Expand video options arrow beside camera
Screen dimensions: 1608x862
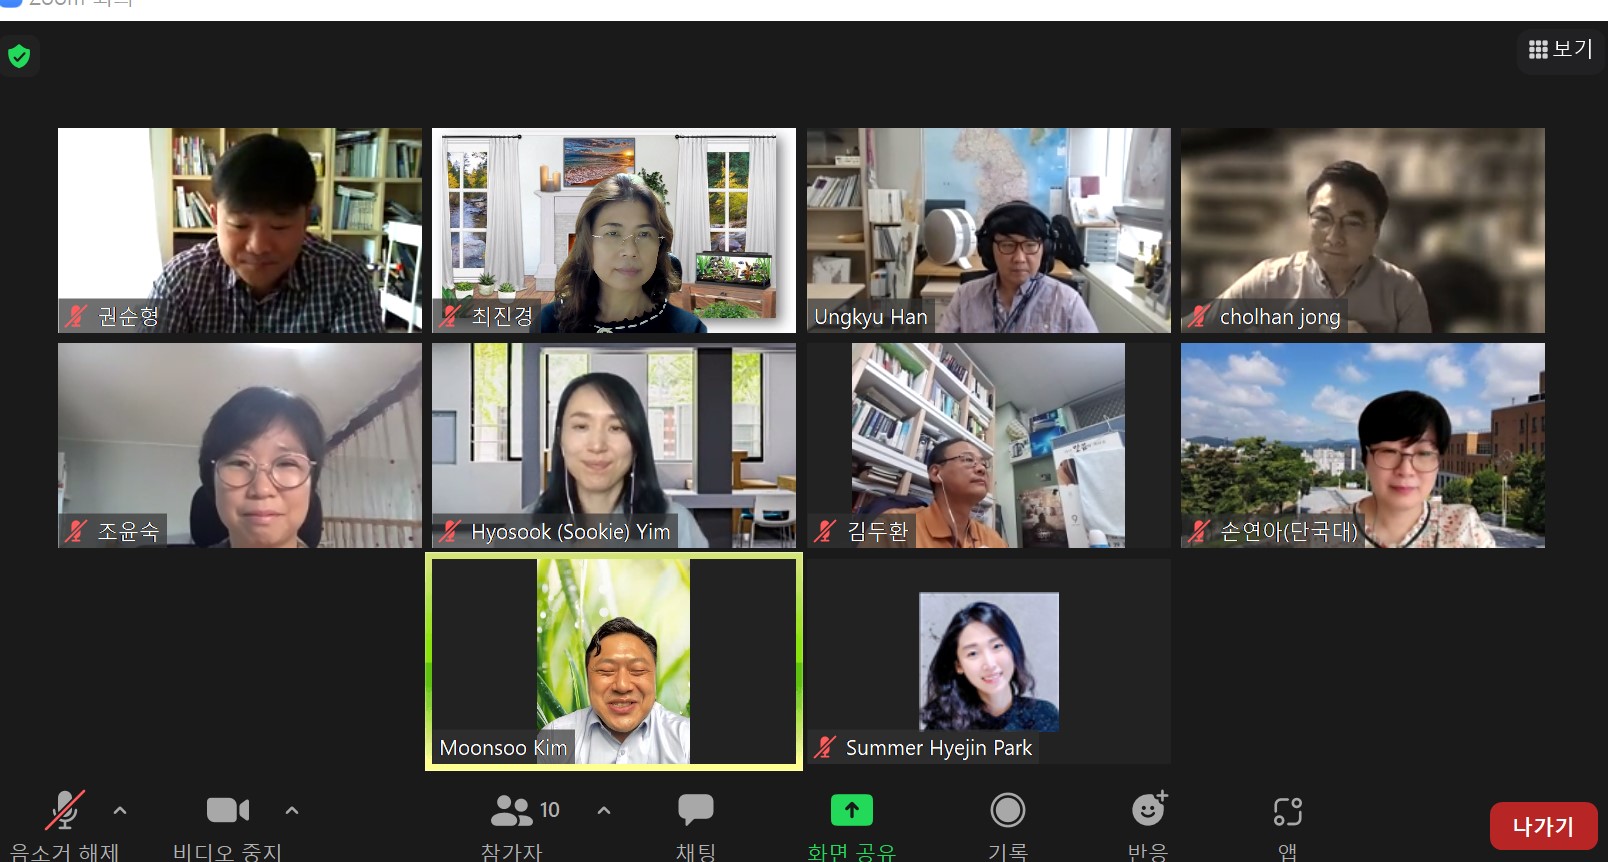tap(292, 810)
